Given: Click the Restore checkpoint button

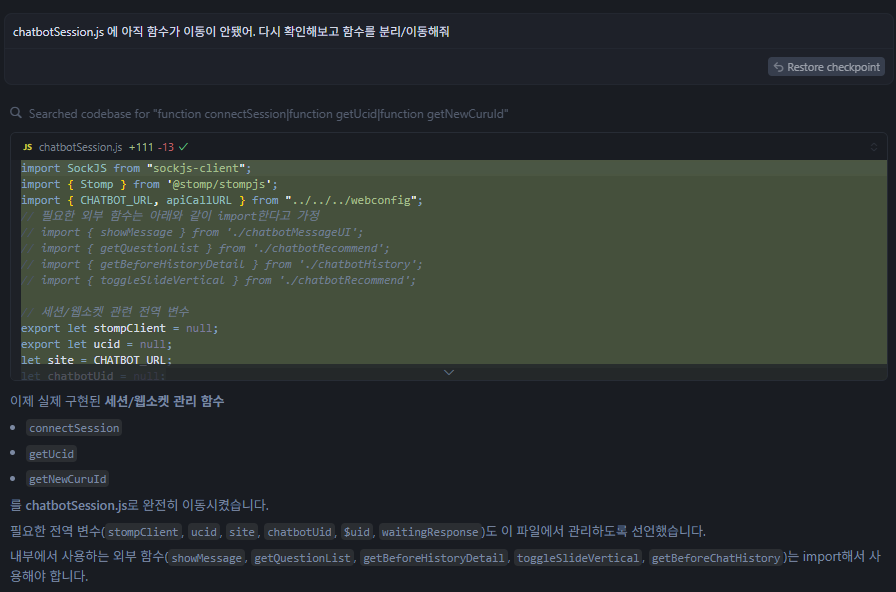Looking at the screenshot, I should click(x=826, y=67).
